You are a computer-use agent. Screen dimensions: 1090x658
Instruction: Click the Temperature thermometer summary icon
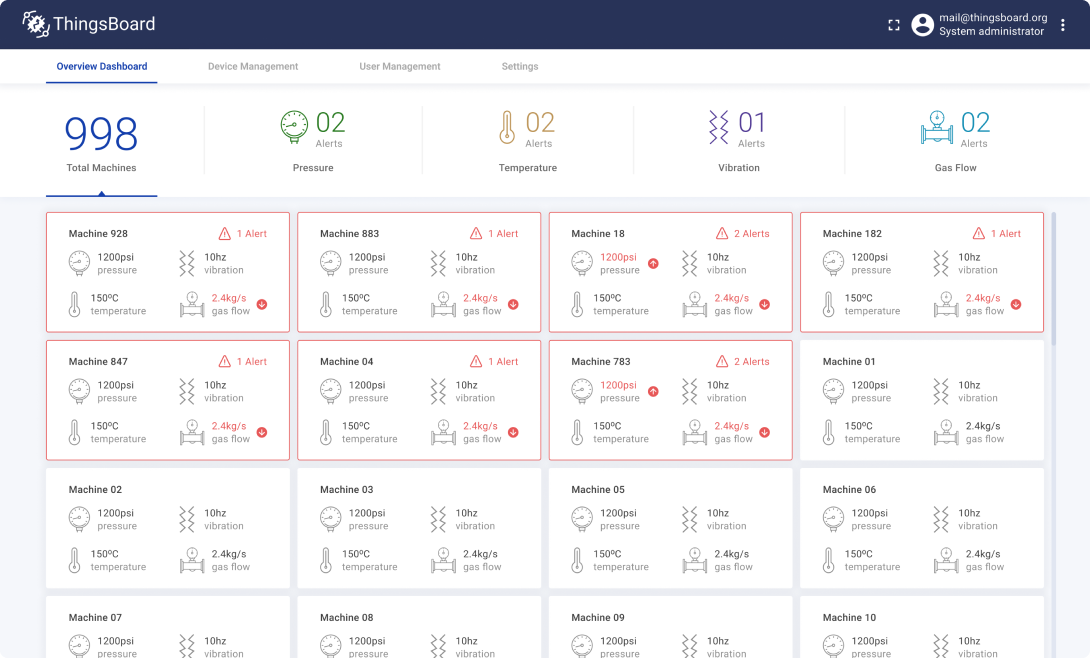click(507, 128)
